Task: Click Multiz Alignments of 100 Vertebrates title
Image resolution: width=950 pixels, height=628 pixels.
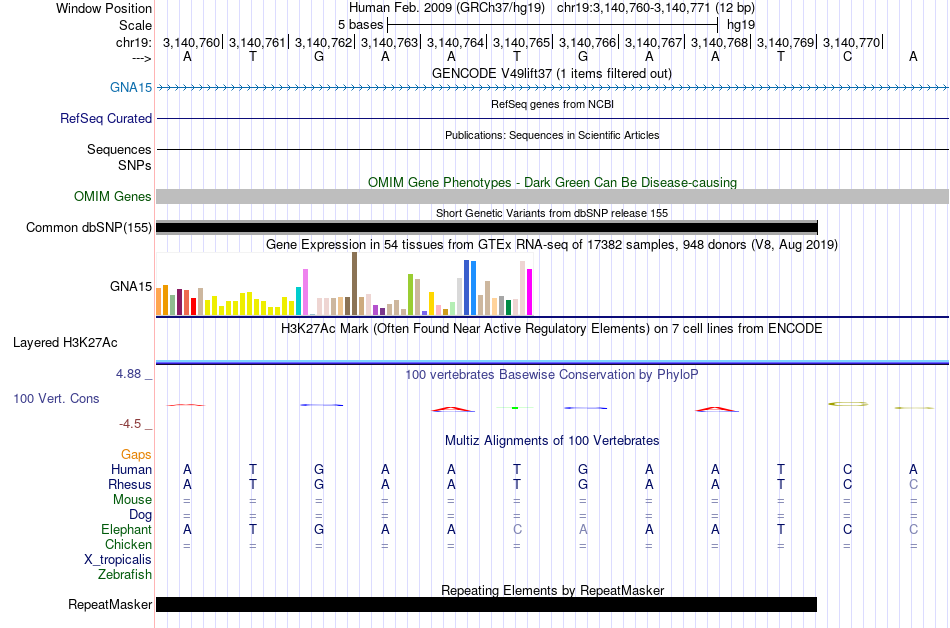Action: click(552, 440)
